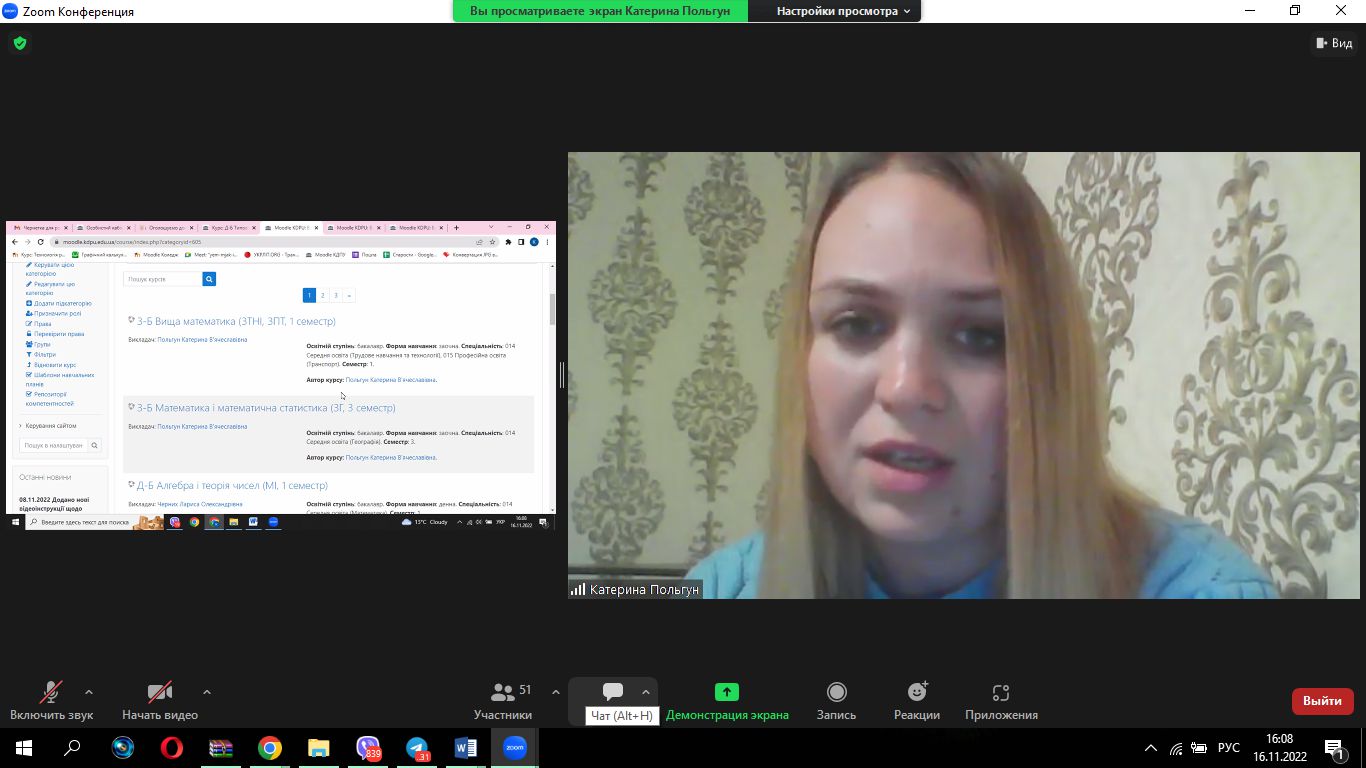Open Telegram from the taskbar
Image resolution: width=1366 pixels, height=768 pixels.
click(417, 748)
